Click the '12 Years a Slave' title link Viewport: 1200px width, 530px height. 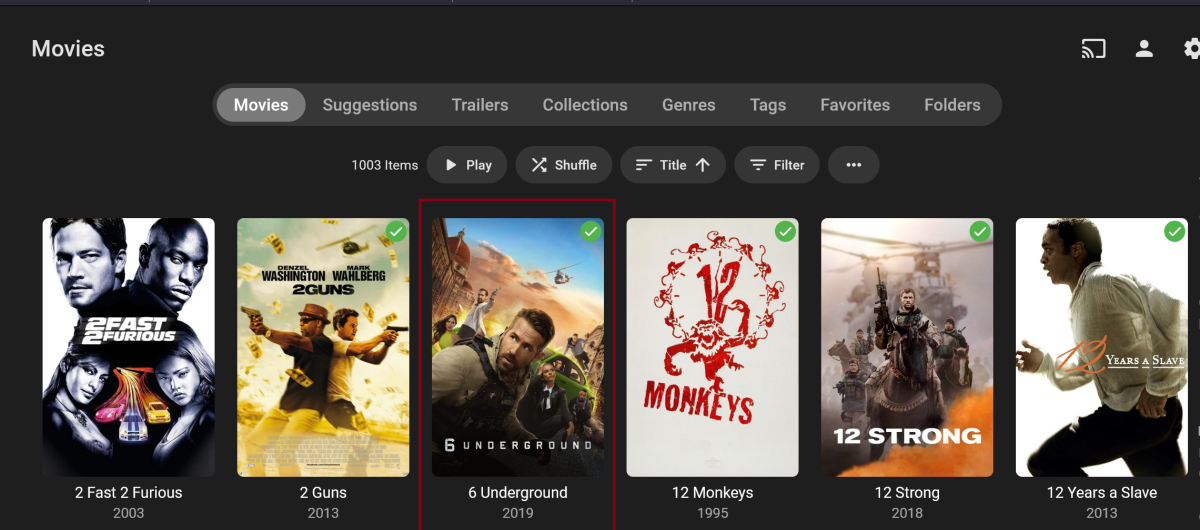click(x=1102, y=493)
